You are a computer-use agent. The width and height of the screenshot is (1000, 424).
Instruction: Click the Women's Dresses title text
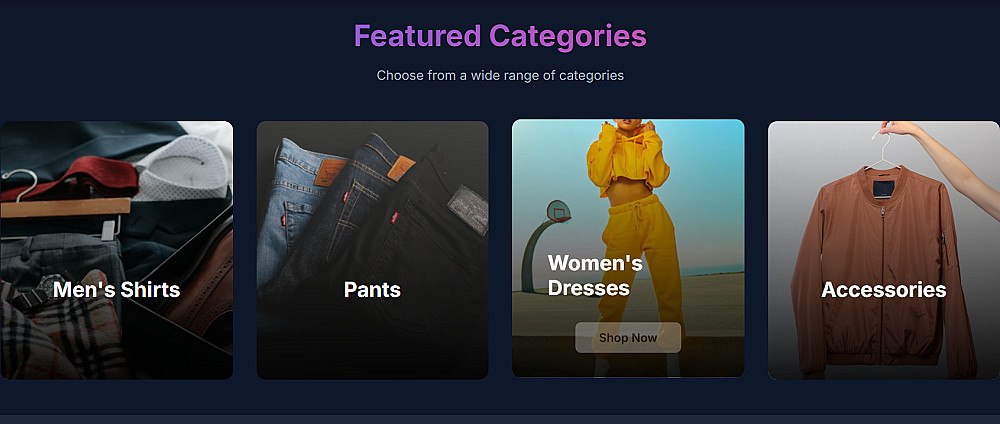(595, 275)
